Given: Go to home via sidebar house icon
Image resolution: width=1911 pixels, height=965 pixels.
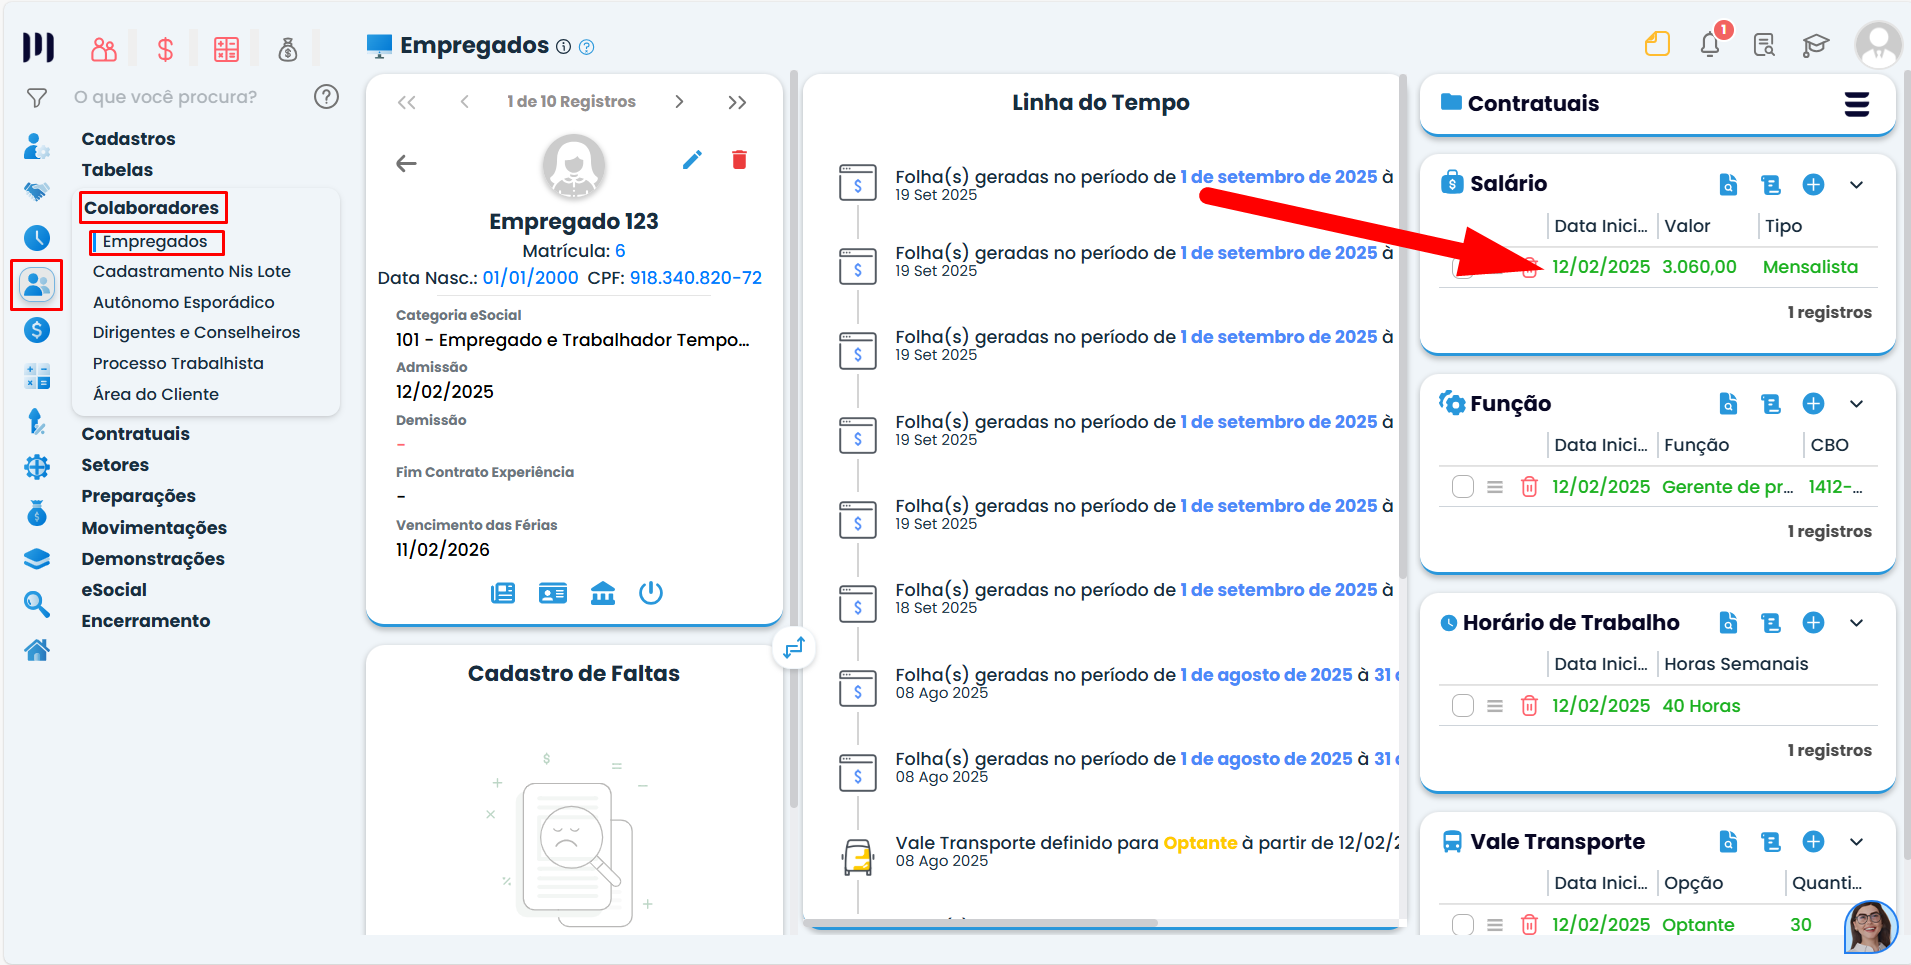Looking at the screenshot, I should [37, 651].
